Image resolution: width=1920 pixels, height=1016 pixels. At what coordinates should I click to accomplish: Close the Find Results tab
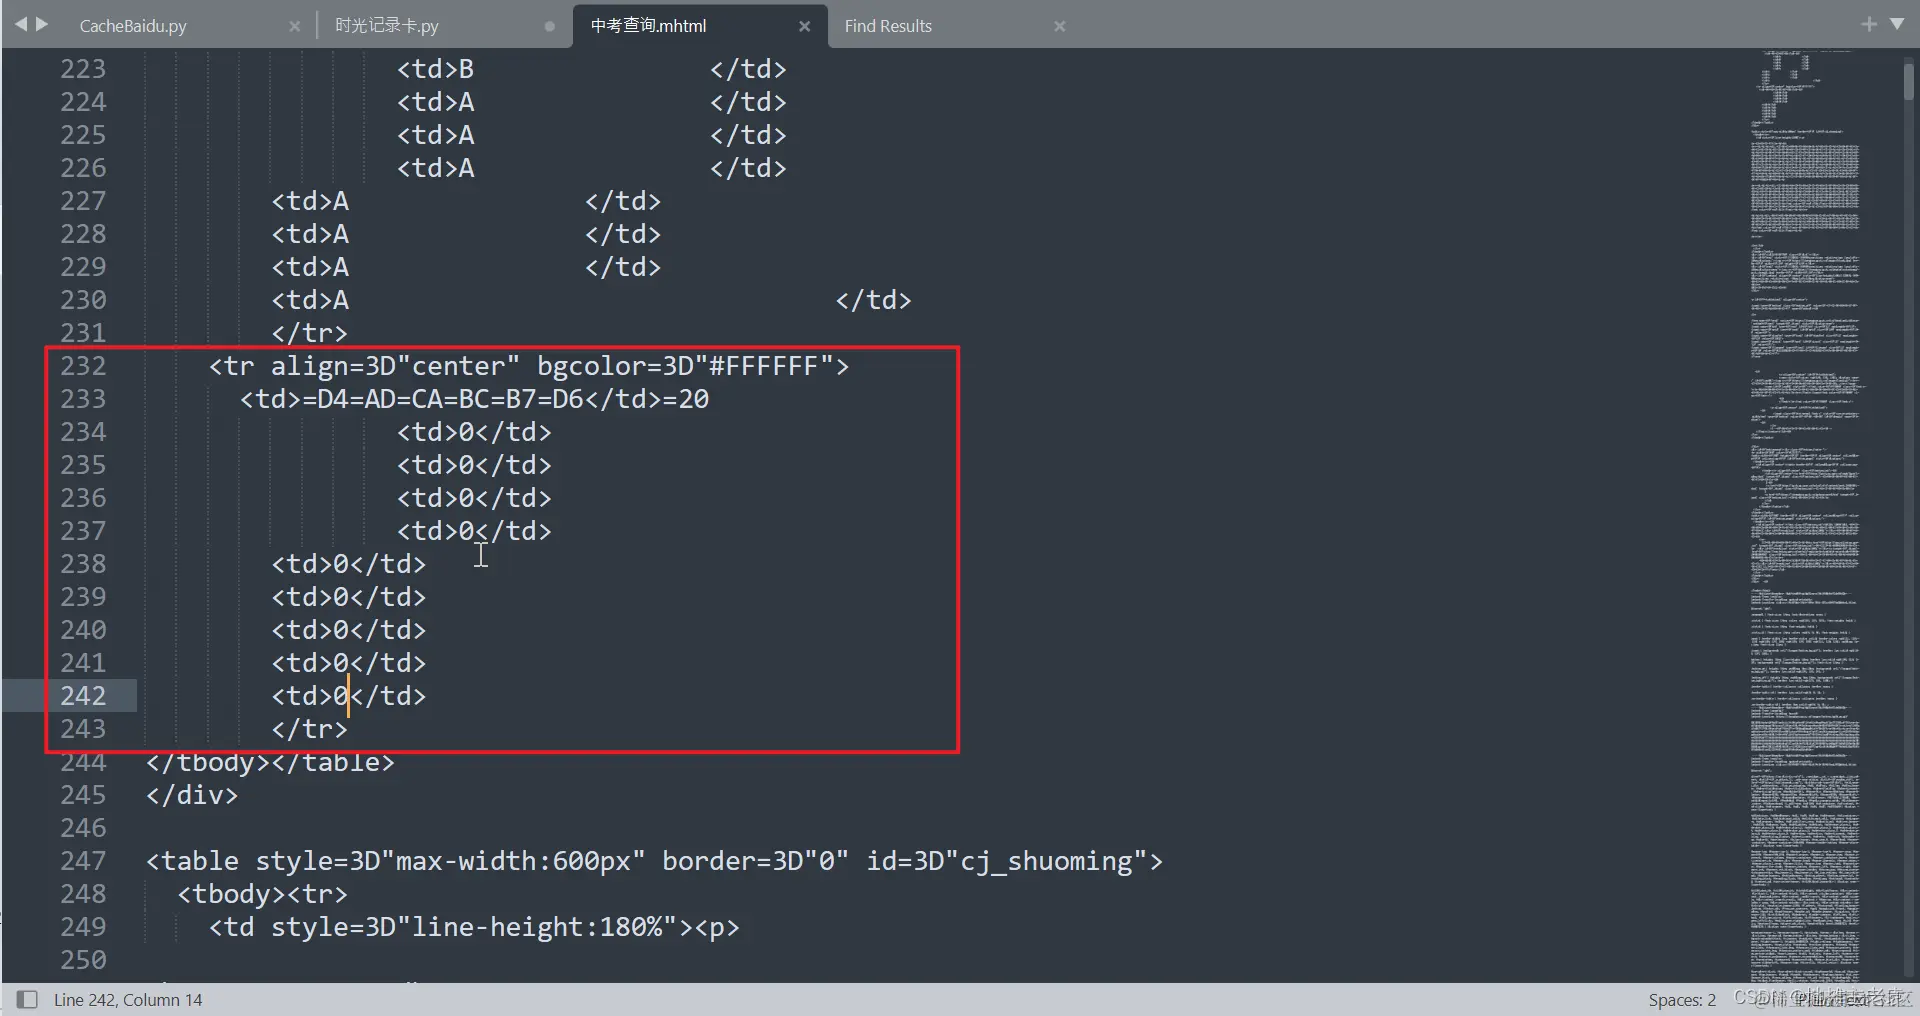point(1059,26)
